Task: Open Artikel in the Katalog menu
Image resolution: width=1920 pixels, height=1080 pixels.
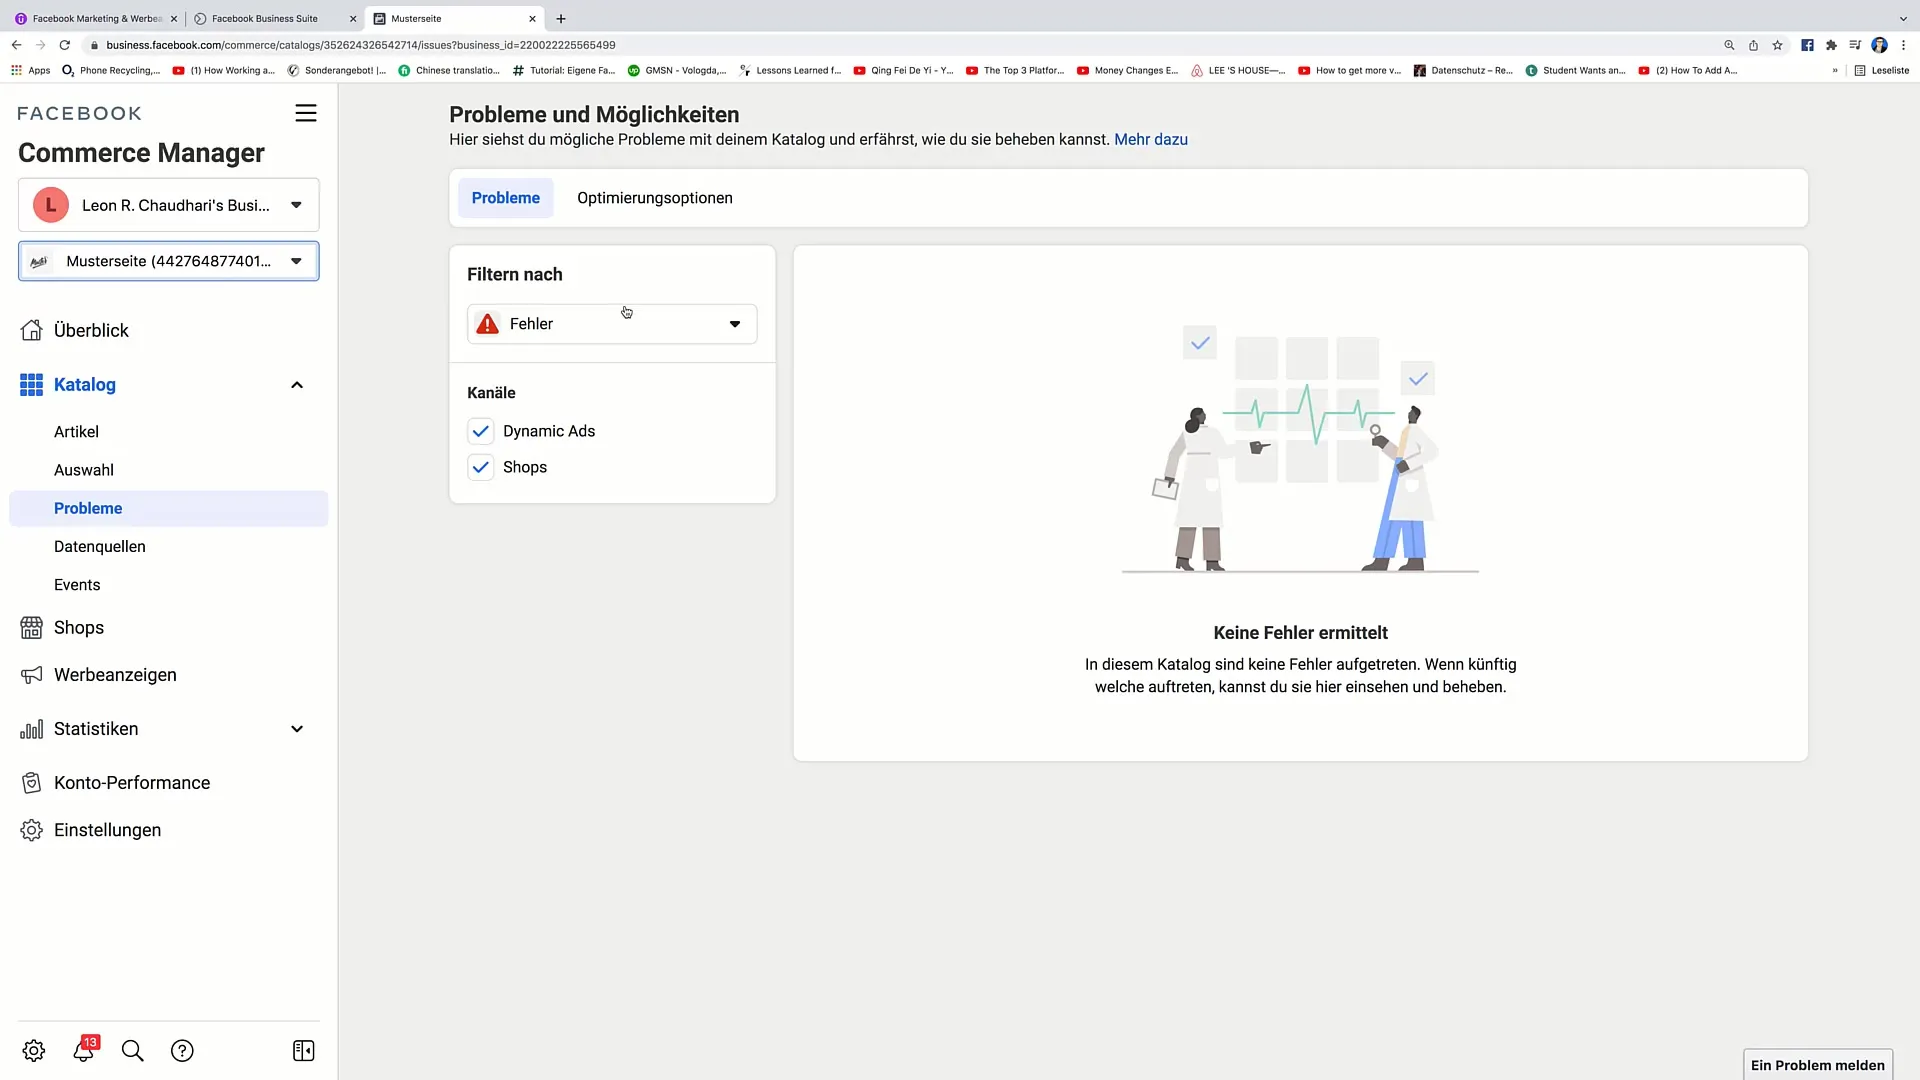Action: point(76,432)
